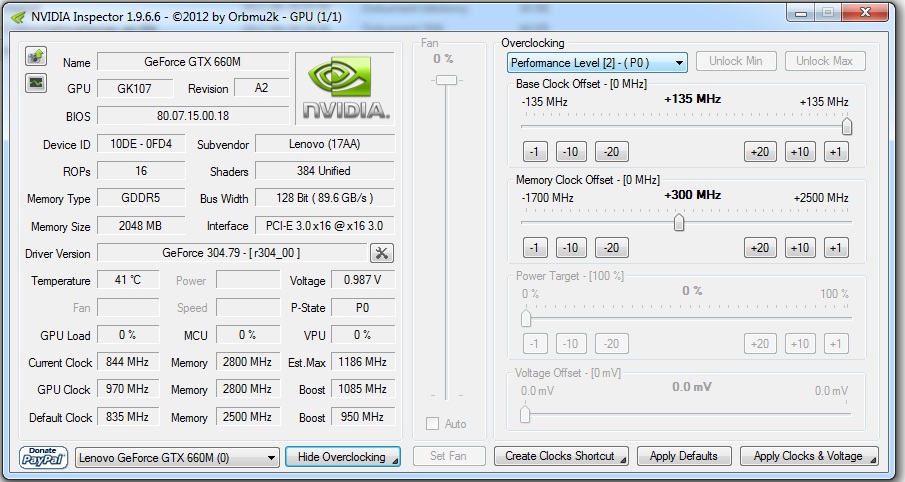
Task: Click +20 under Memory Clock Offset
Action: coord(760,248)
